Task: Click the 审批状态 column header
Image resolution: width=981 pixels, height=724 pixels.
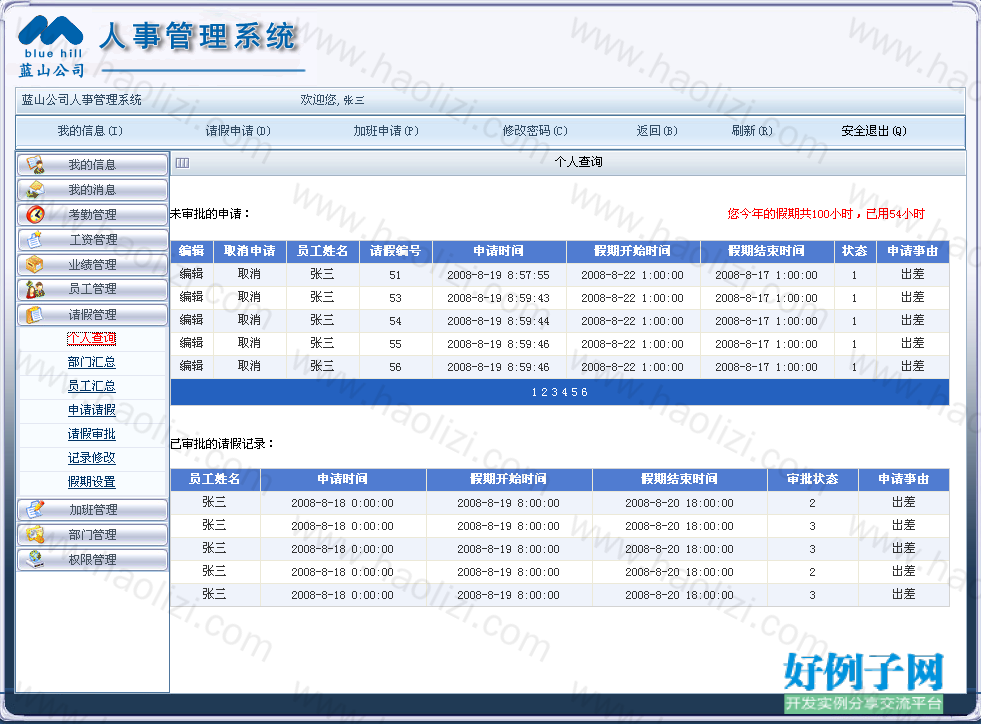Action: click(812, 479)
